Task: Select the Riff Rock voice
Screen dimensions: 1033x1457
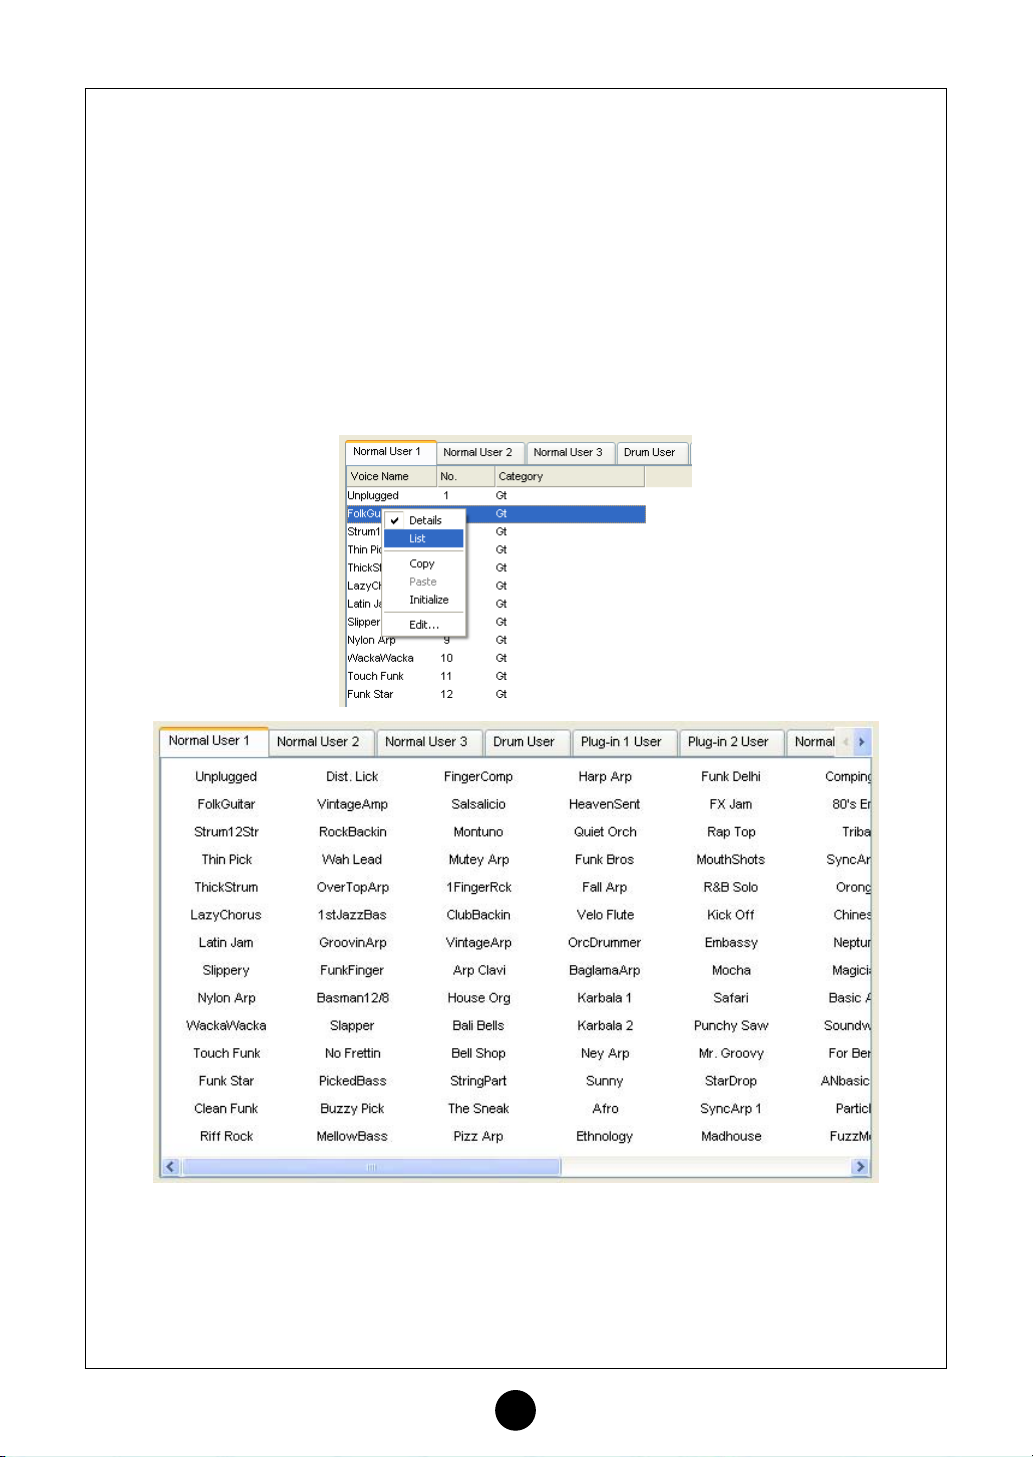Action: click(x=226, y=1137)
